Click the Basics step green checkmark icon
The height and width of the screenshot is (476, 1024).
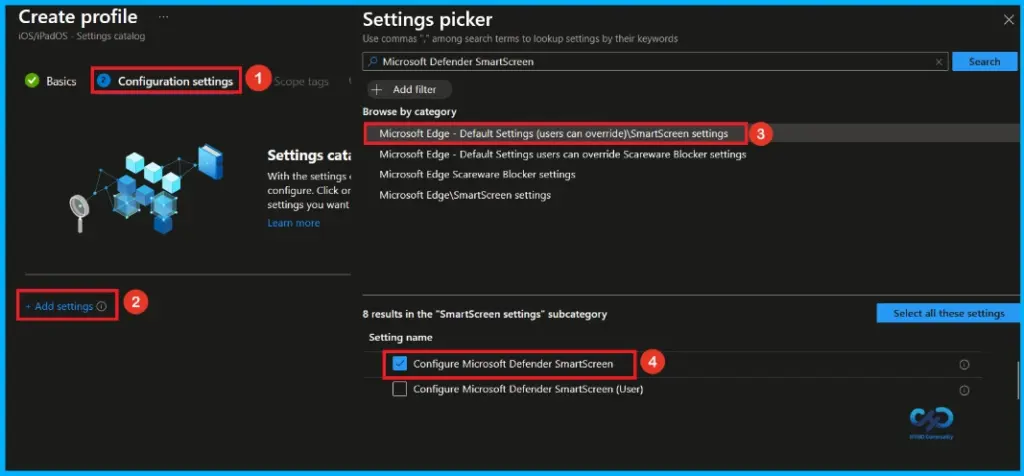(x=32, y=81)
